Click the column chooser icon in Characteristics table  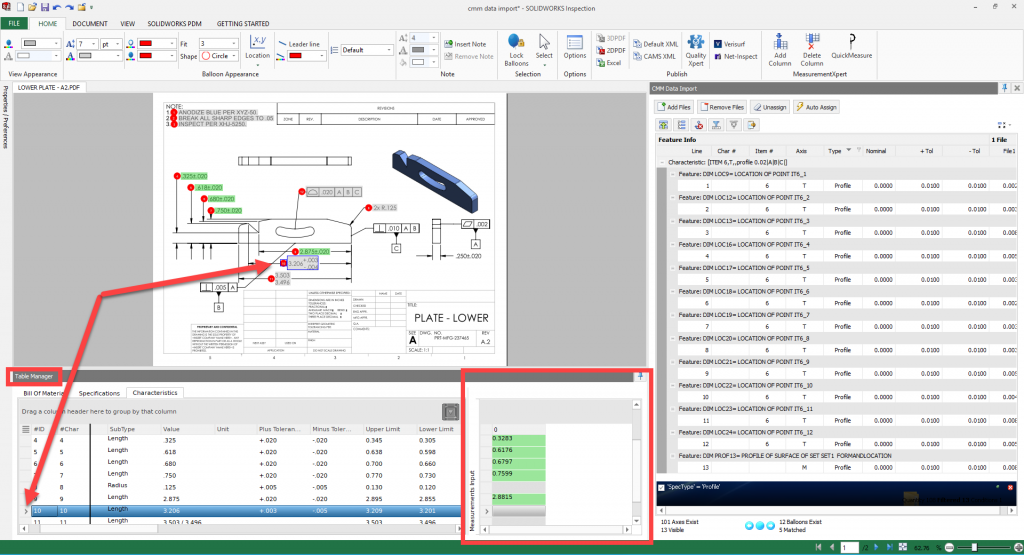pos(26,429)
